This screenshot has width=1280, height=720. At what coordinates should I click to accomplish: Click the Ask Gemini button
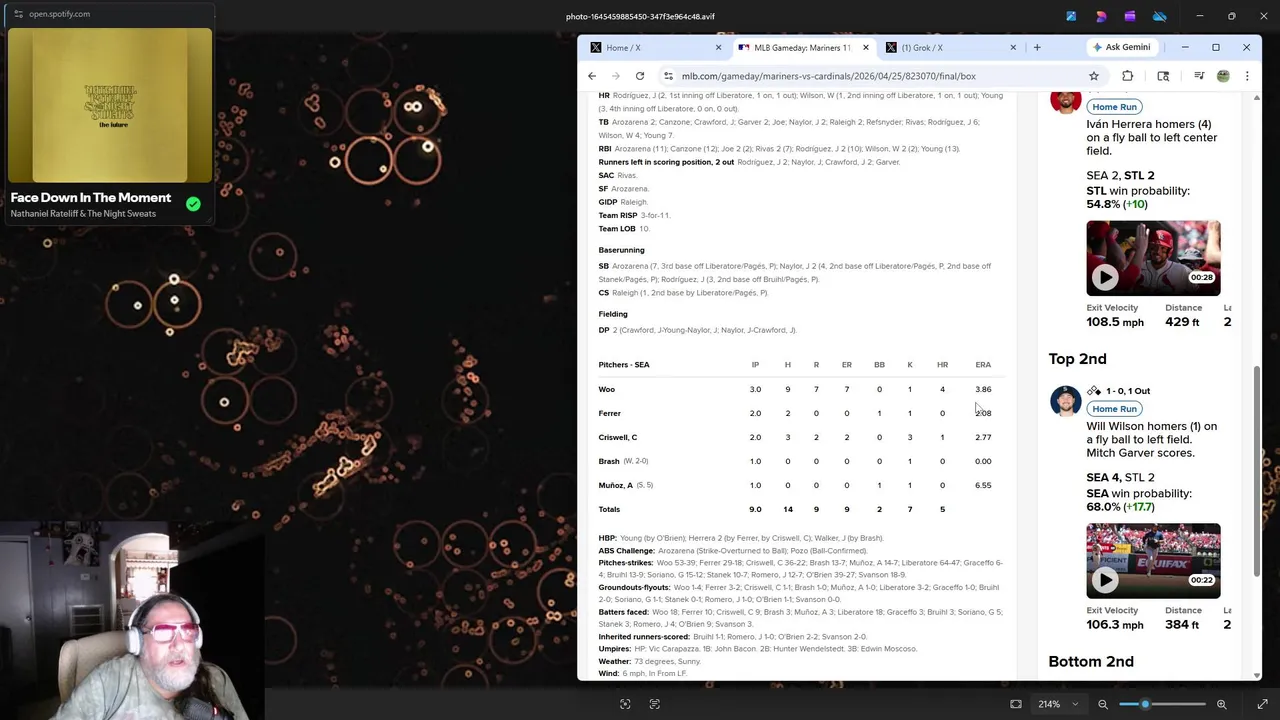tap(1122, 47)
